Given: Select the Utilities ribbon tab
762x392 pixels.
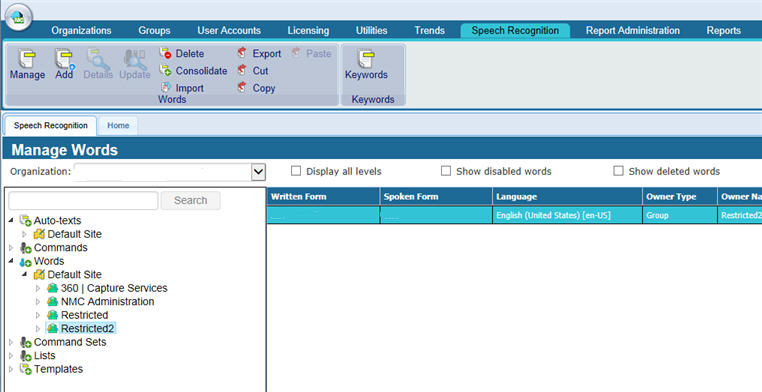Looking at the screenshot, I should (x=371, y=31).
